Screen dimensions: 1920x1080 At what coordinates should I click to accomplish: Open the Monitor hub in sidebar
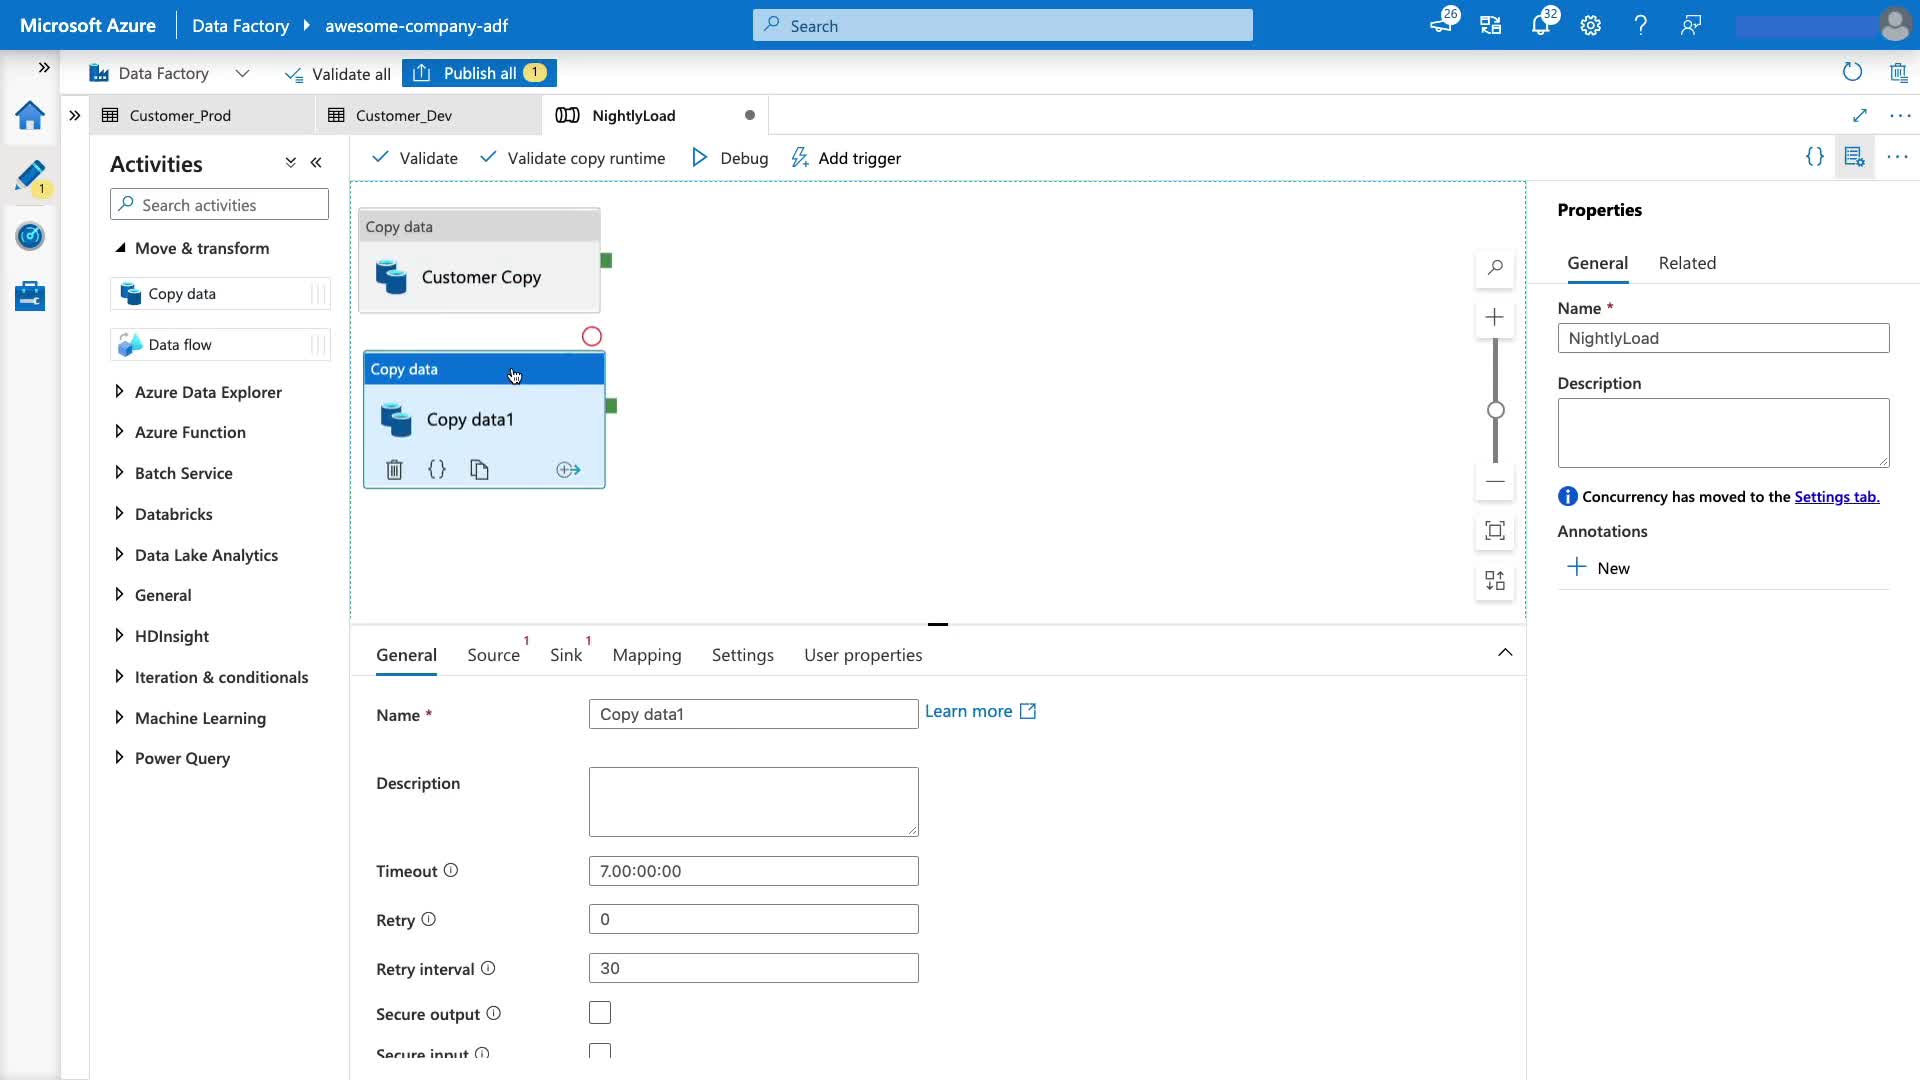[x=30, y=237]
